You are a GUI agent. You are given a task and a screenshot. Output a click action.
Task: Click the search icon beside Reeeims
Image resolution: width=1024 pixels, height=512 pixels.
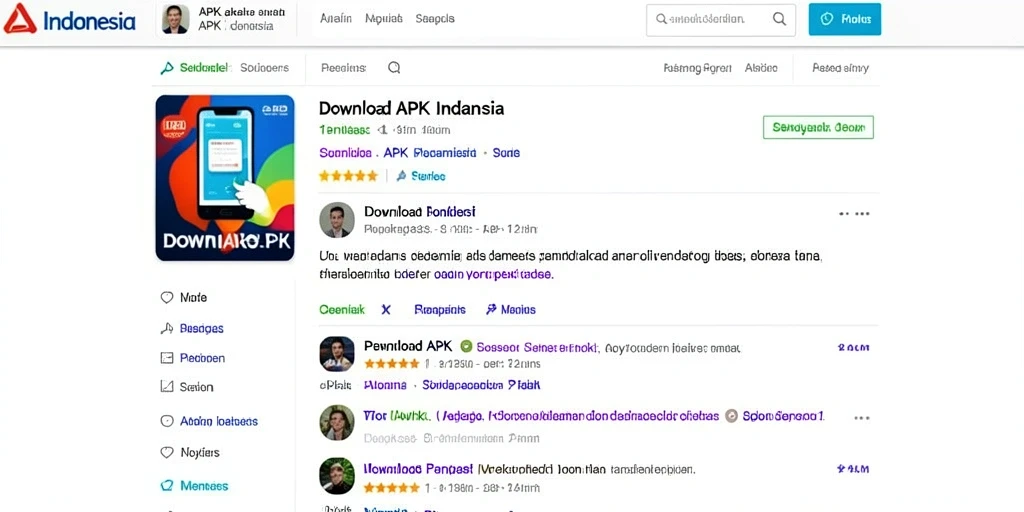pos(394,67)
